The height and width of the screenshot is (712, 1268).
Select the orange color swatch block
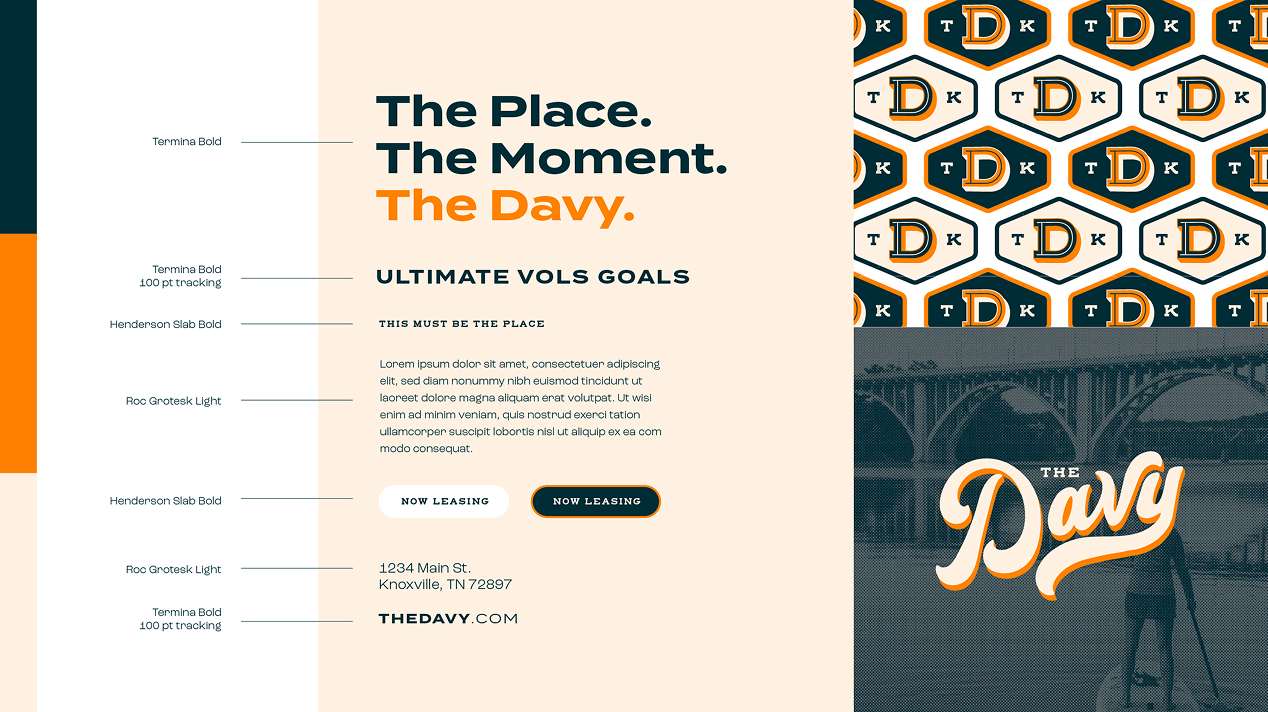click(18, 353)
